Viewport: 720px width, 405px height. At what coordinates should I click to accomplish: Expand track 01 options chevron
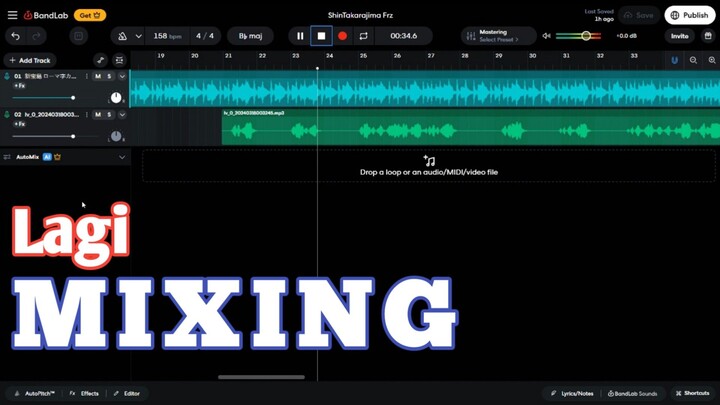click(x=122, y=76)
